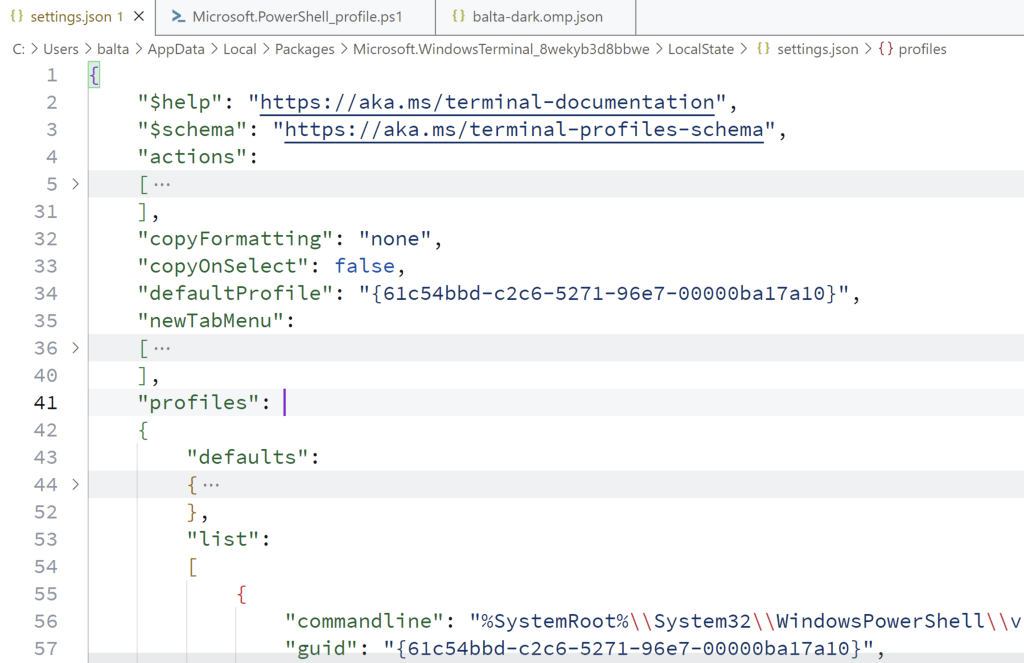Click the false value on line 33
The image size is (1024, 663).
tap(365, 267)
